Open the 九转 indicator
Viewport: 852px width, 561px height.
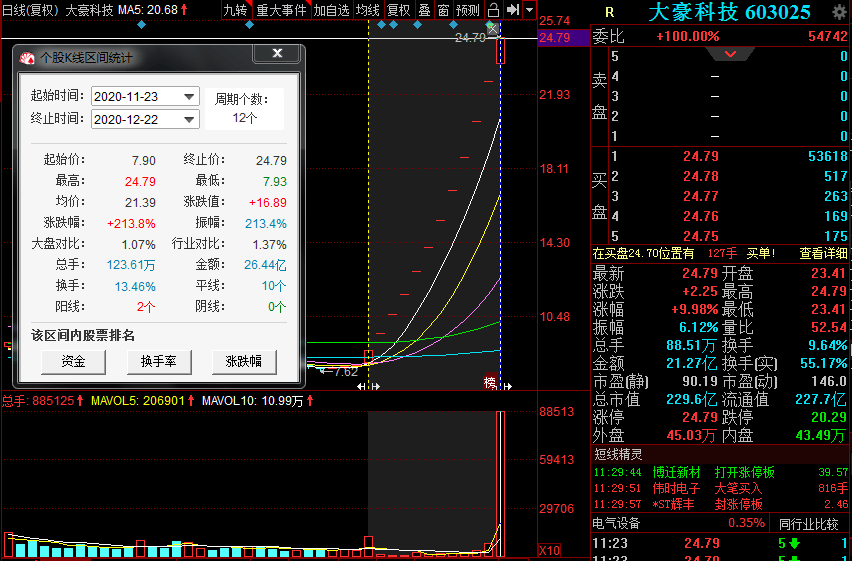[236, 10]
